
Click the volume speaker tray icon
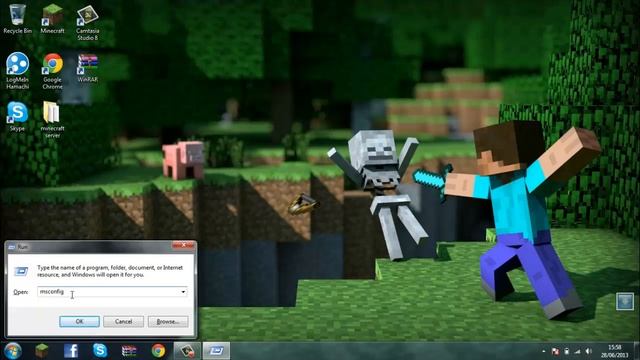[589, 351]
